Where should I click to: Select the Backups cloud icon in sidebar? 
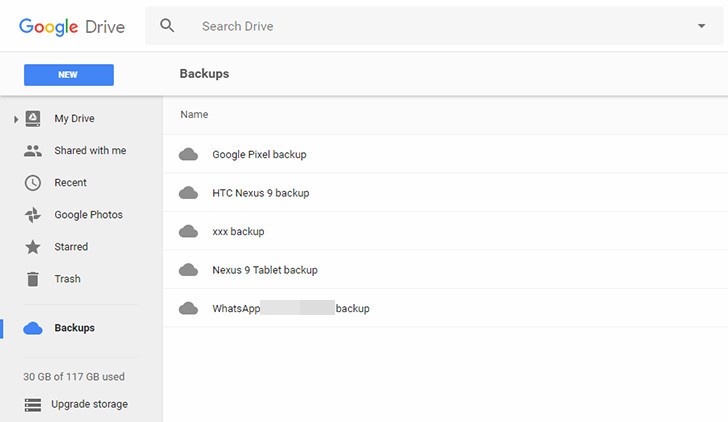click(x=33, y=328)
